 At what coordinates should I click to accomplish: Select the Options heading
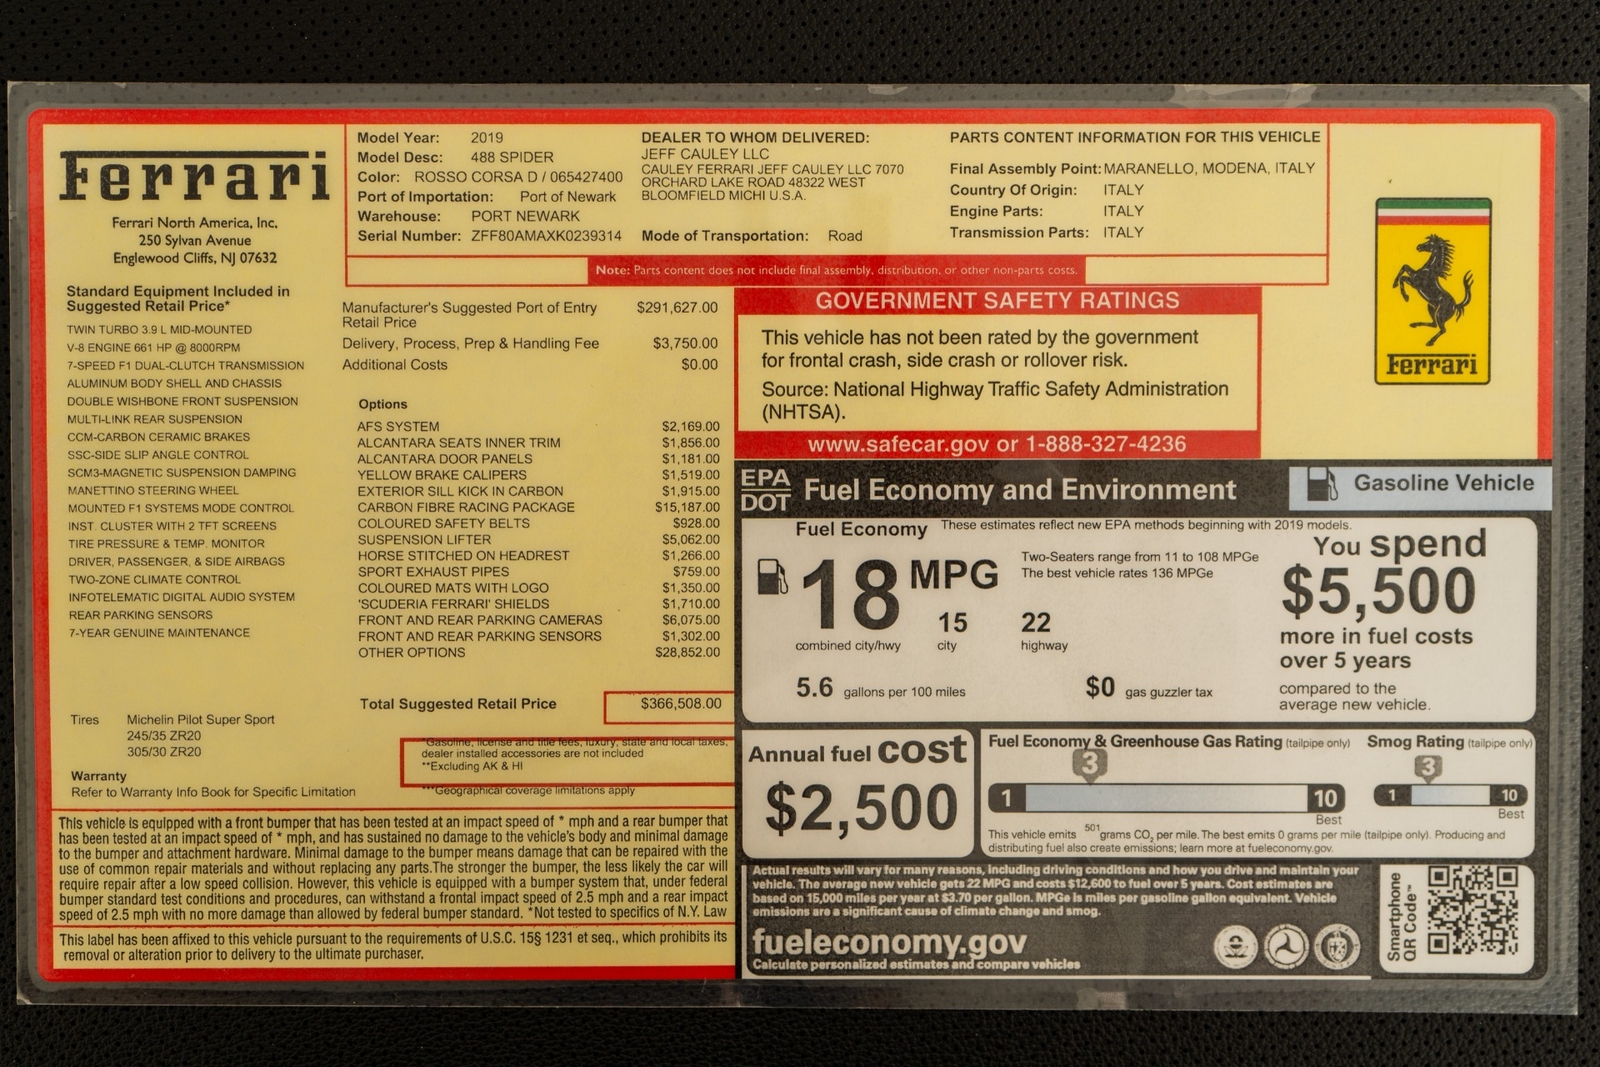(383, 404)
